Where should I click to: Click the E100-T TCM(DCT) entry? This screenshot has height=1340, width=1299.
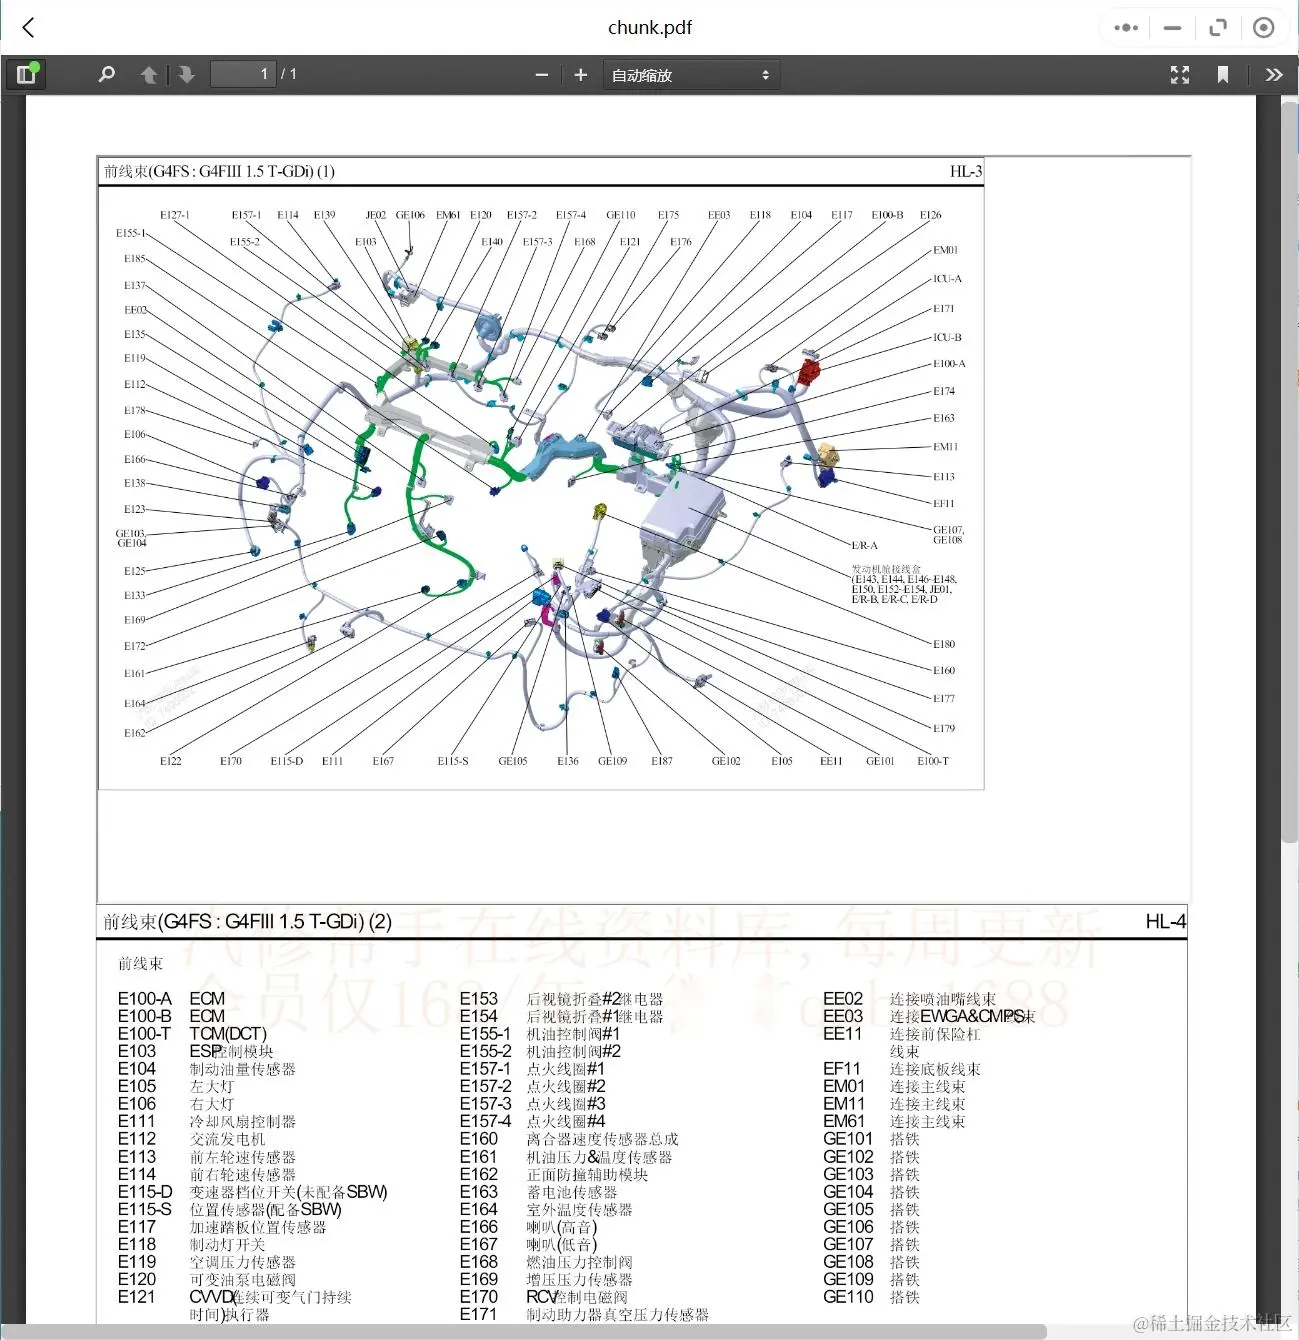coord(192,1033)
